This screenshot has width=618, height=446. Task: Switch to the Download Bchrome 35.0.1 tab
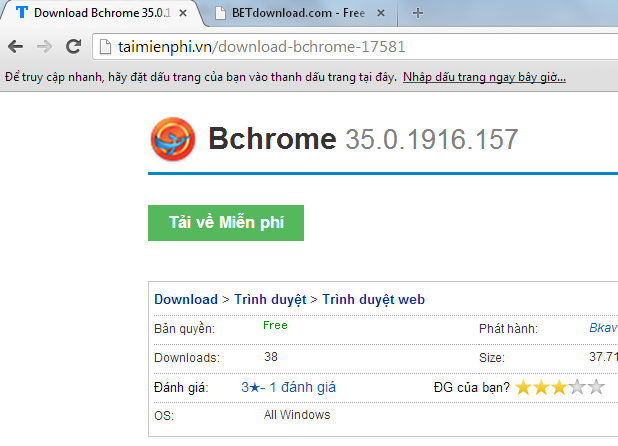[x=102, y=13]
